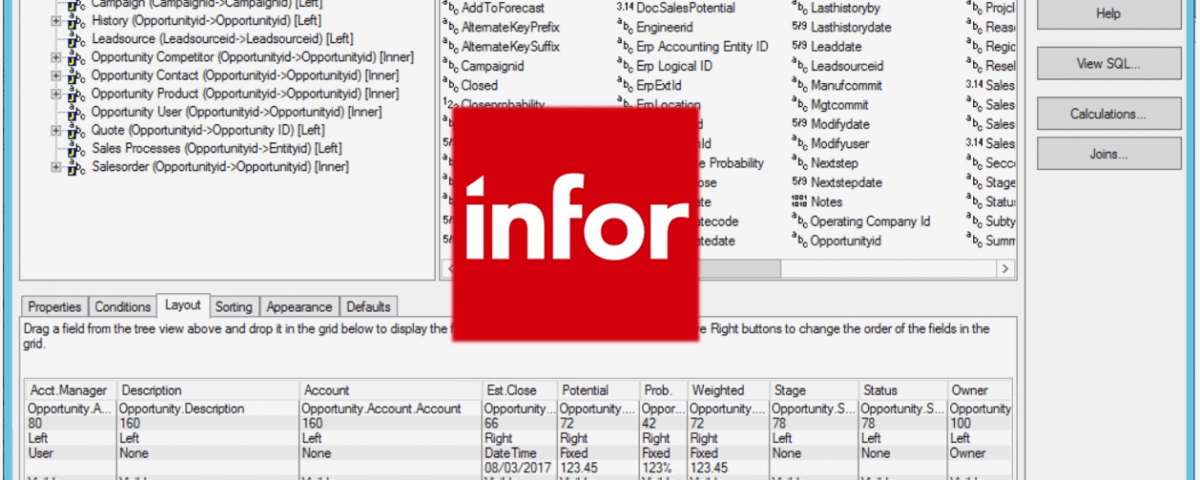Click the table icon beside Opportunity User
This screenshot has height=480, width=1200.
pyautogui.click(x=77, y=112)
